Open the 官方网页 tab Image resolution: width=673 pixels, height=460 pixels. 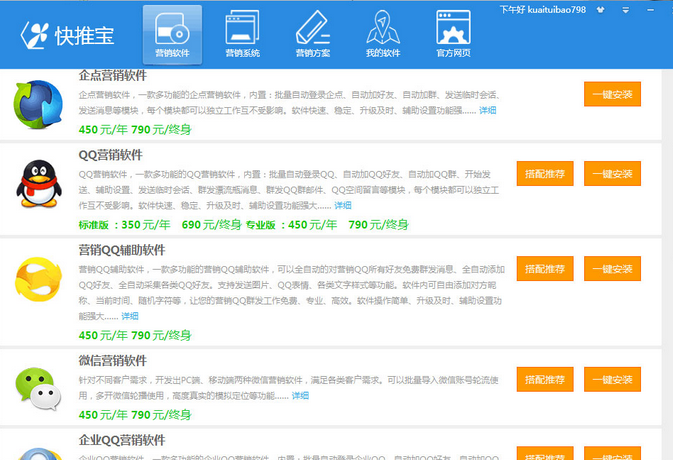click(x=453, y=35)
